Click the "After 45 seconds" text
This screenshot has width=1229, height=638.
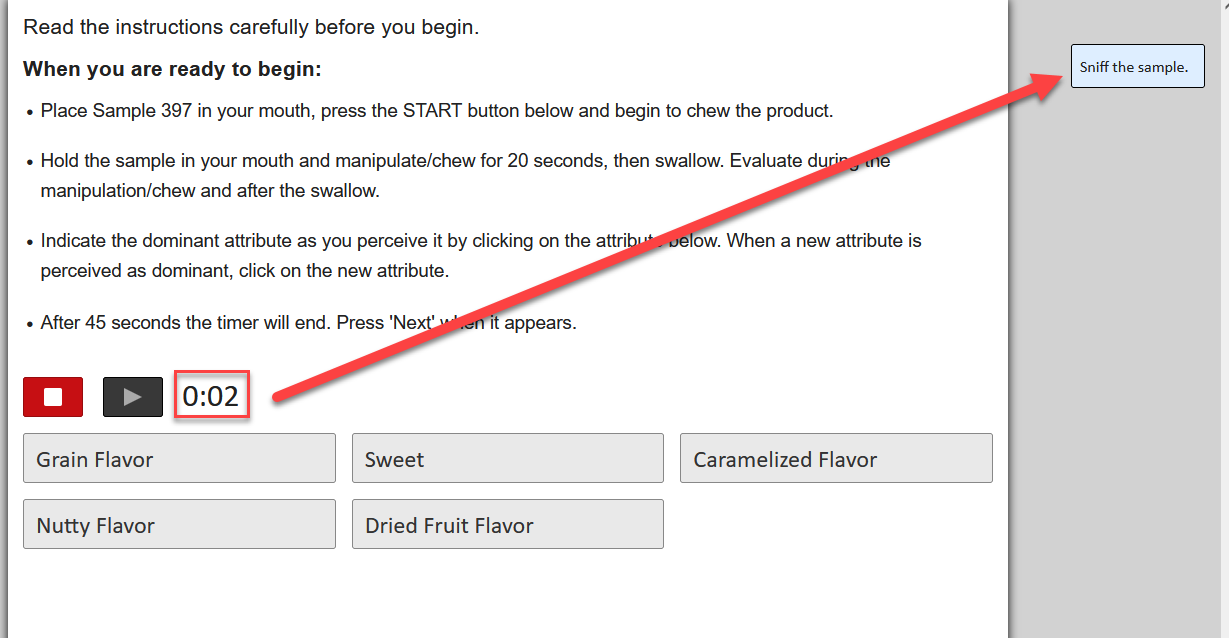coord(104,323)
